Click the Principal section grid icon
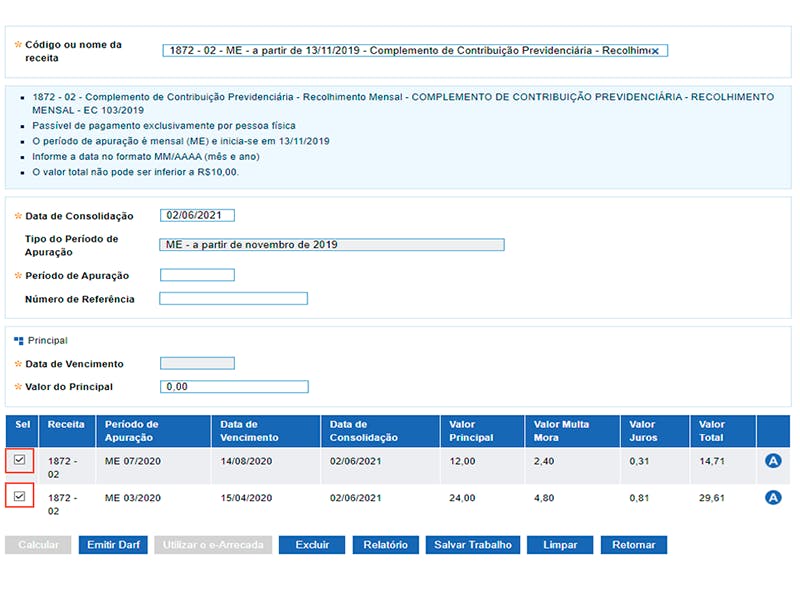 pyautogui.click(x=19, y=340)
